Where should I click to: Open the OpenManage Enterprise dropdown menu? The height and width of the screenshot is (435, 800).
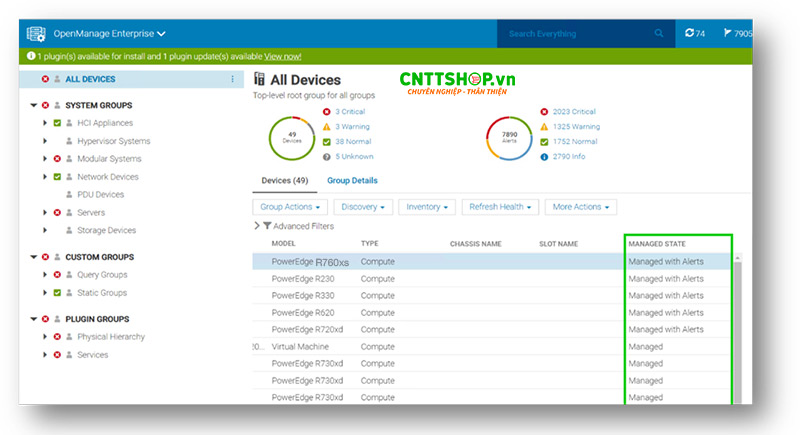pos(110,34)
